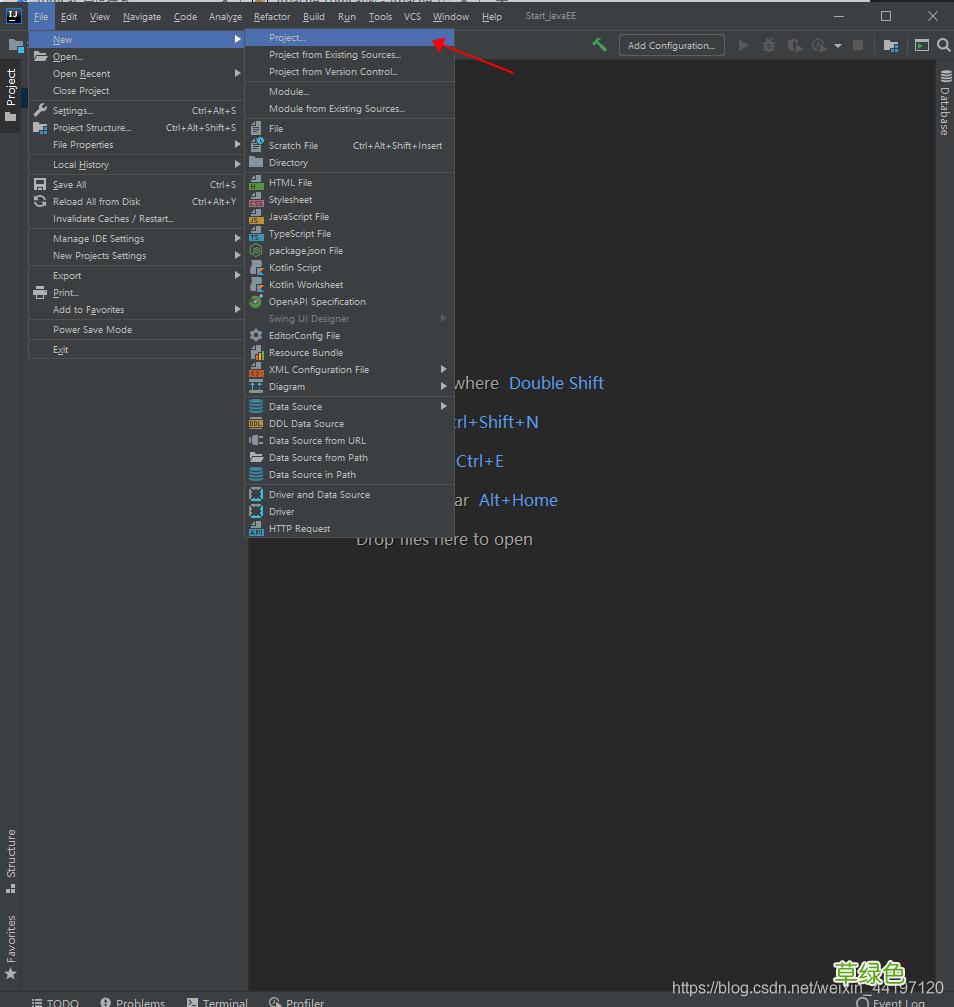Click Project... in the New submenu

pos(287,38)
